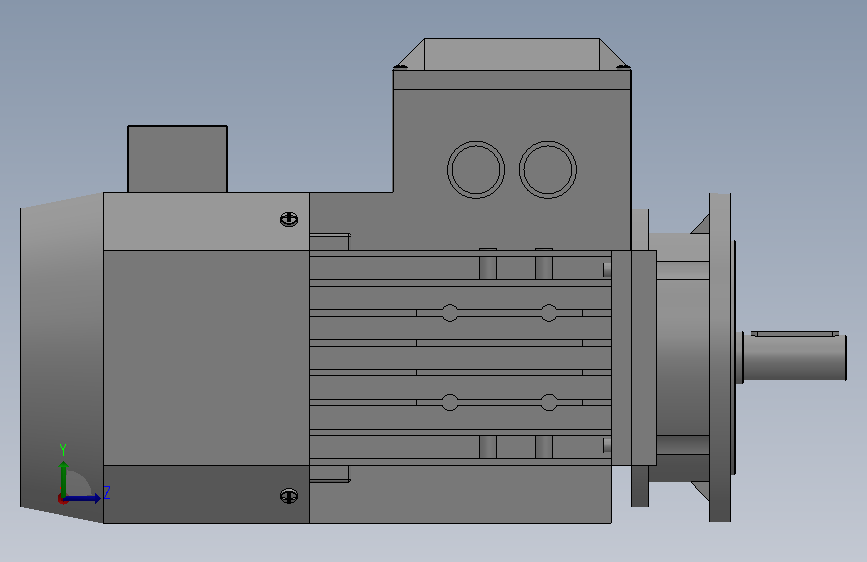This screenshot has height=562, width=867.
Task: Select the motor output shaft
Action: point(794,358)
